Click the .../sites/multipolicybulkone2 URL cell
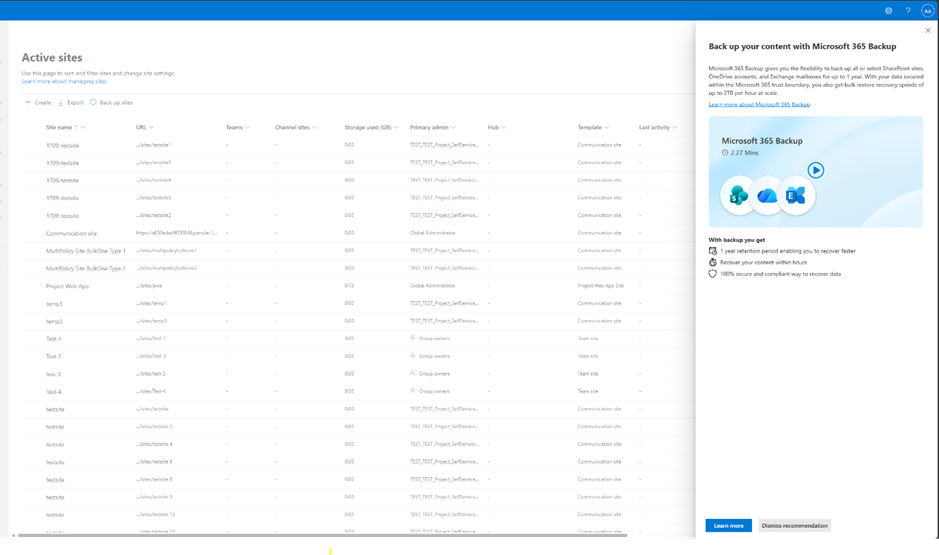The height and width of the screenshot is (555, 939). 166,268
